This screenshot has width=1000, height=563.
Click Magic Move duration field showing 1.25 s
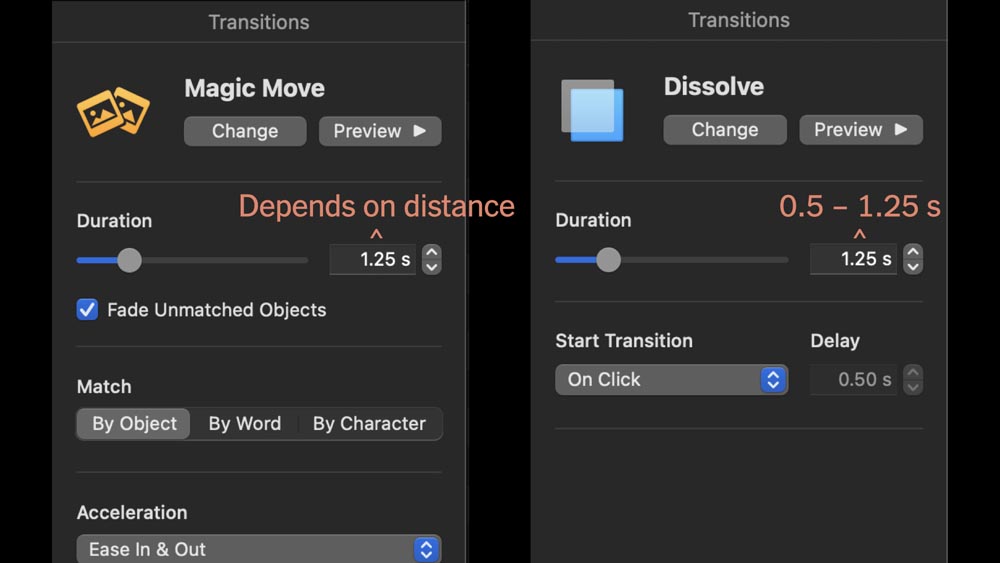click(x=373, y=260)
